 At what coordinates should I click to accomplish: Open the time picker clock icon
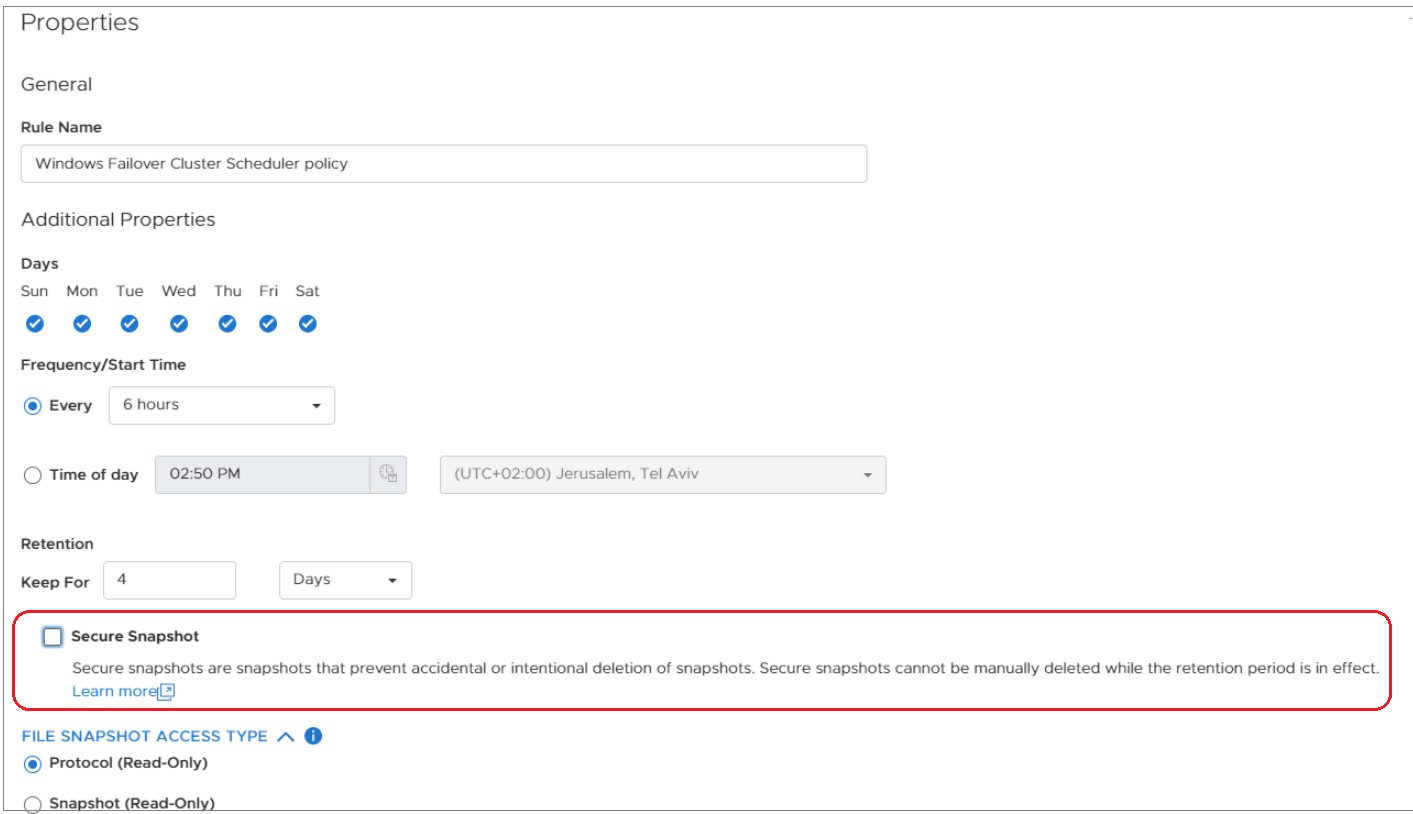point(389,474)
